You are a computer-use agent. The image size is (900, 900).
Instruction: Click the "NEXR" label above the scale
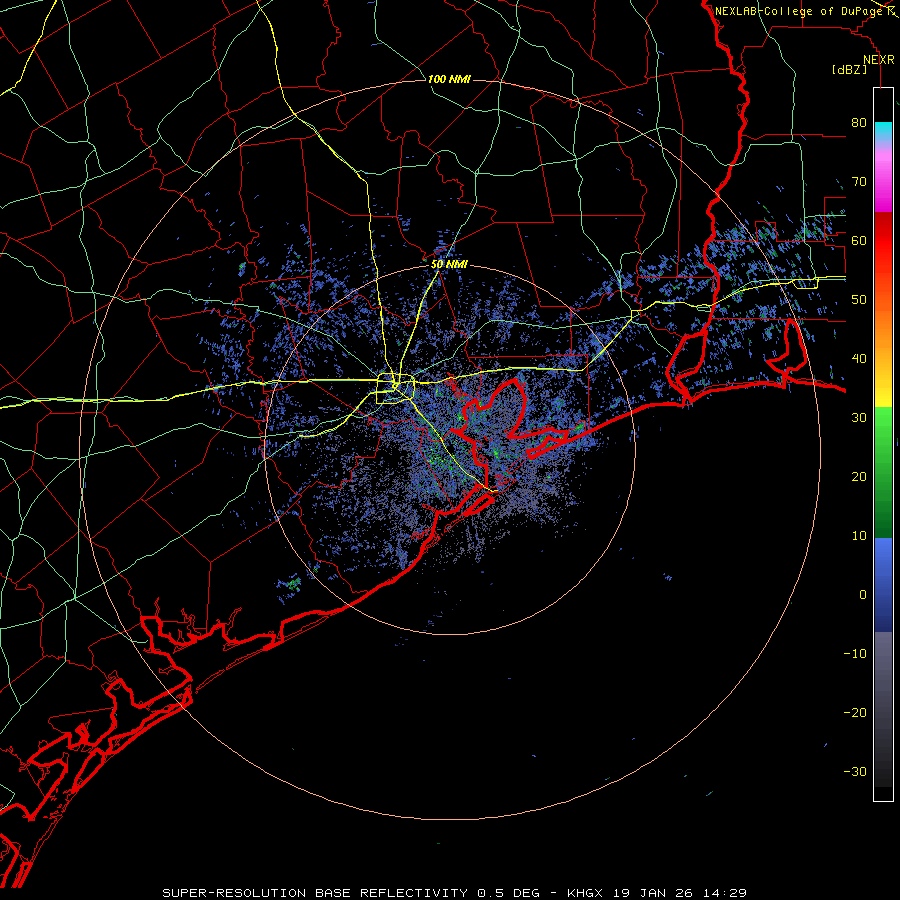click(879, 60)
